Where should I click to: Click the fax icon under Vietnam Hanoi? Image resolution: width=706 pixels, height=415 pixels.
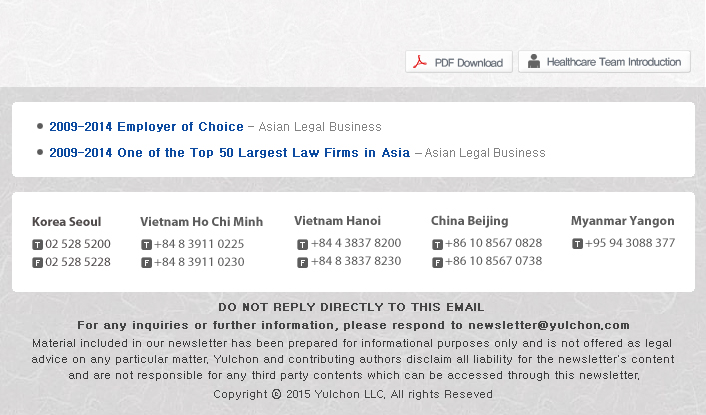(303, 262)
